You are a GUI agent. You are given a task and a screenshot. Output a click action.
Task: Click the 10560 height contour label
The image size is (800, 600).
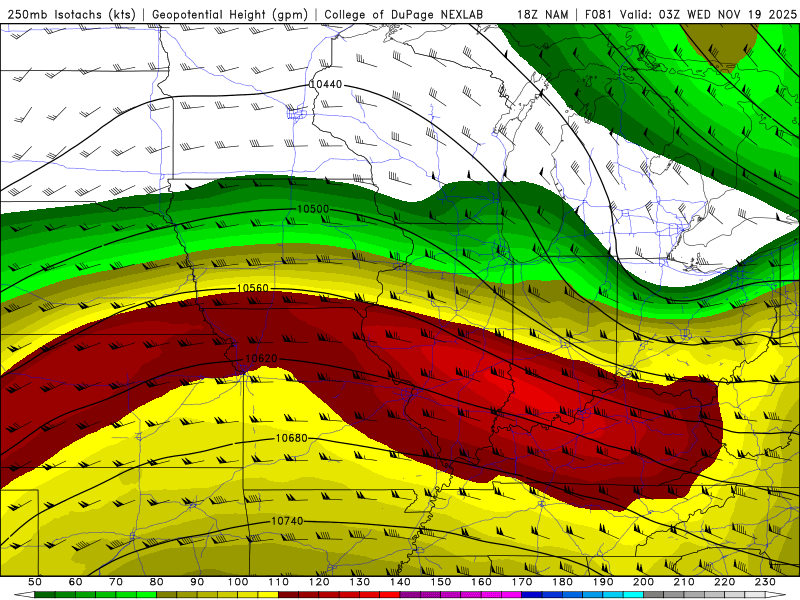253,288
